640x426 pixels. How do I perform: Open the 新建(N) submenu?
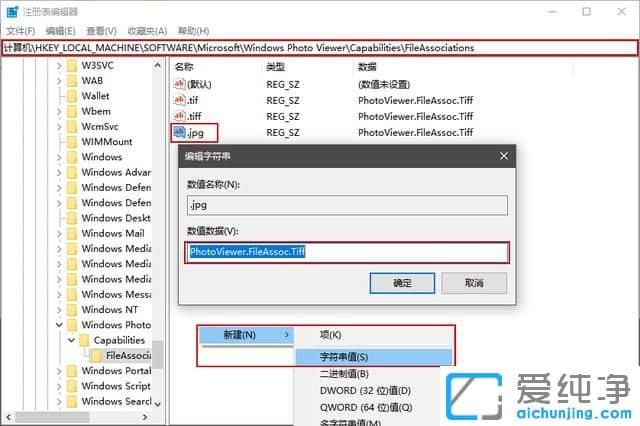click(x=246, y=335)
